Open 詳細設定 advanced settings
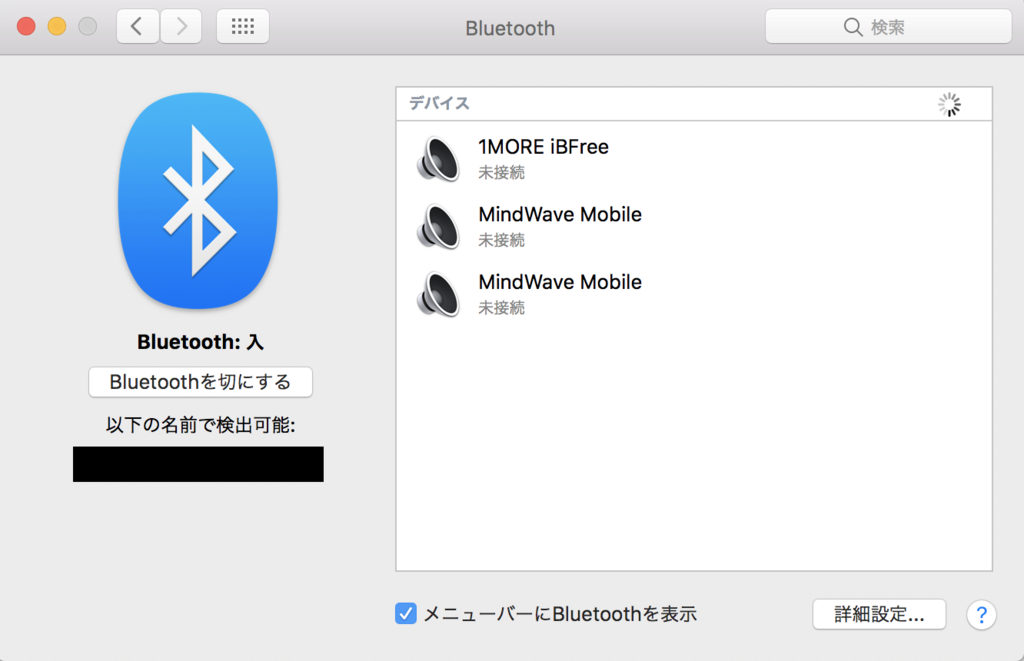This screenshot has height=661, width=1024. 879,614
